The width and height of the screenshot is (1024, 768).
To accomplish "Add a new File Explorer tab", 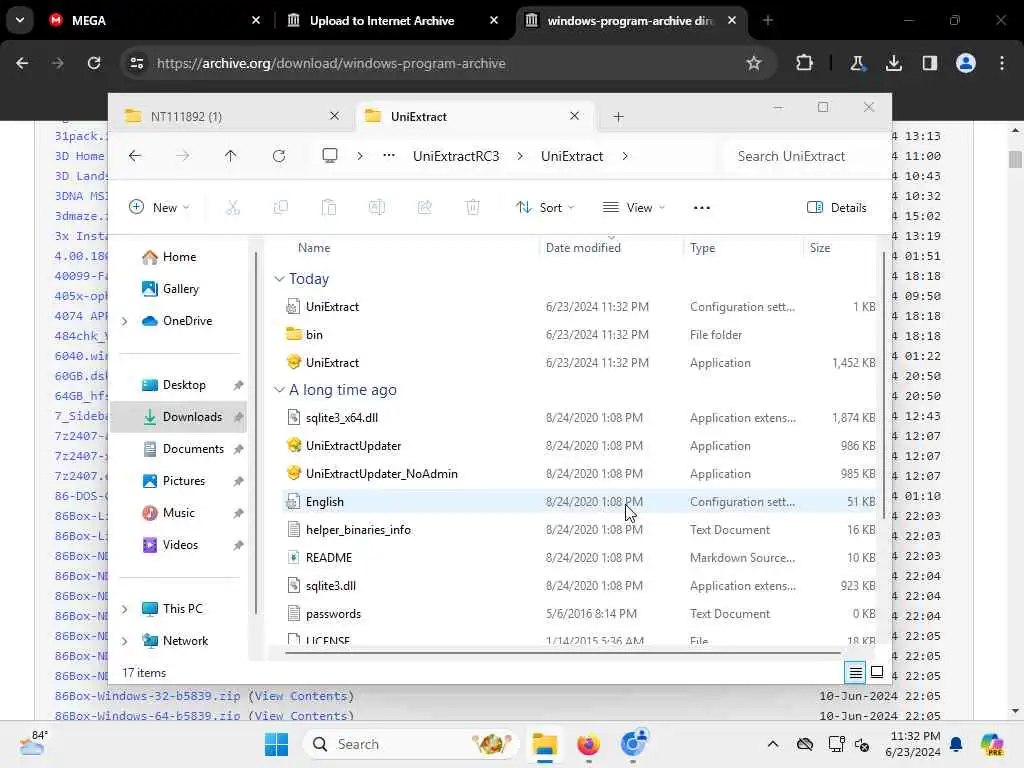I will [x=618, y=117].
